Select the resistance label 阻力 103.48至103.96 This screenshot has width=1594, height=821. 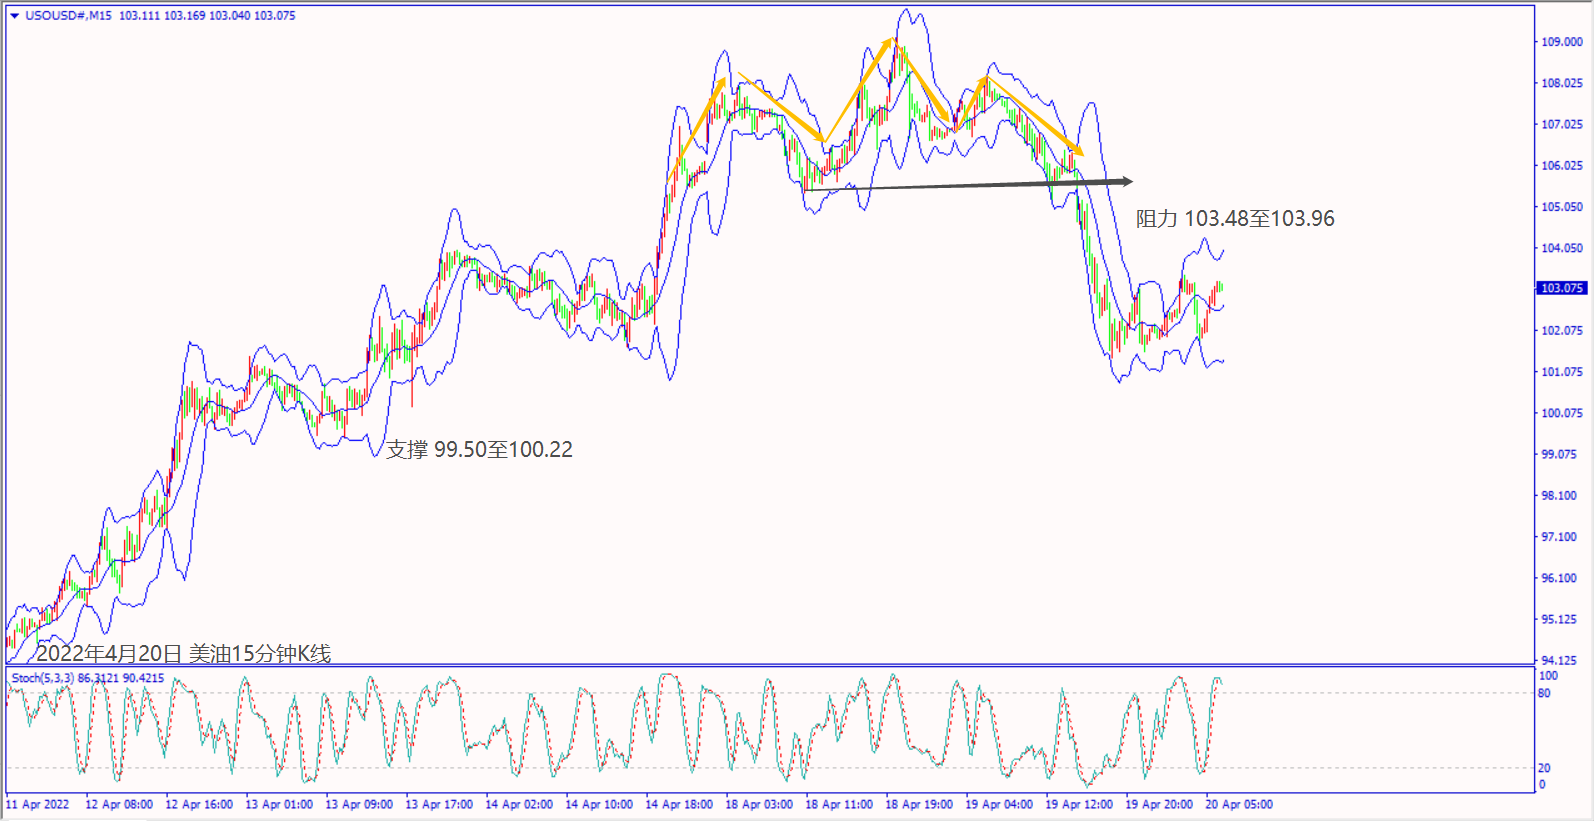[x=1235, y=218]
